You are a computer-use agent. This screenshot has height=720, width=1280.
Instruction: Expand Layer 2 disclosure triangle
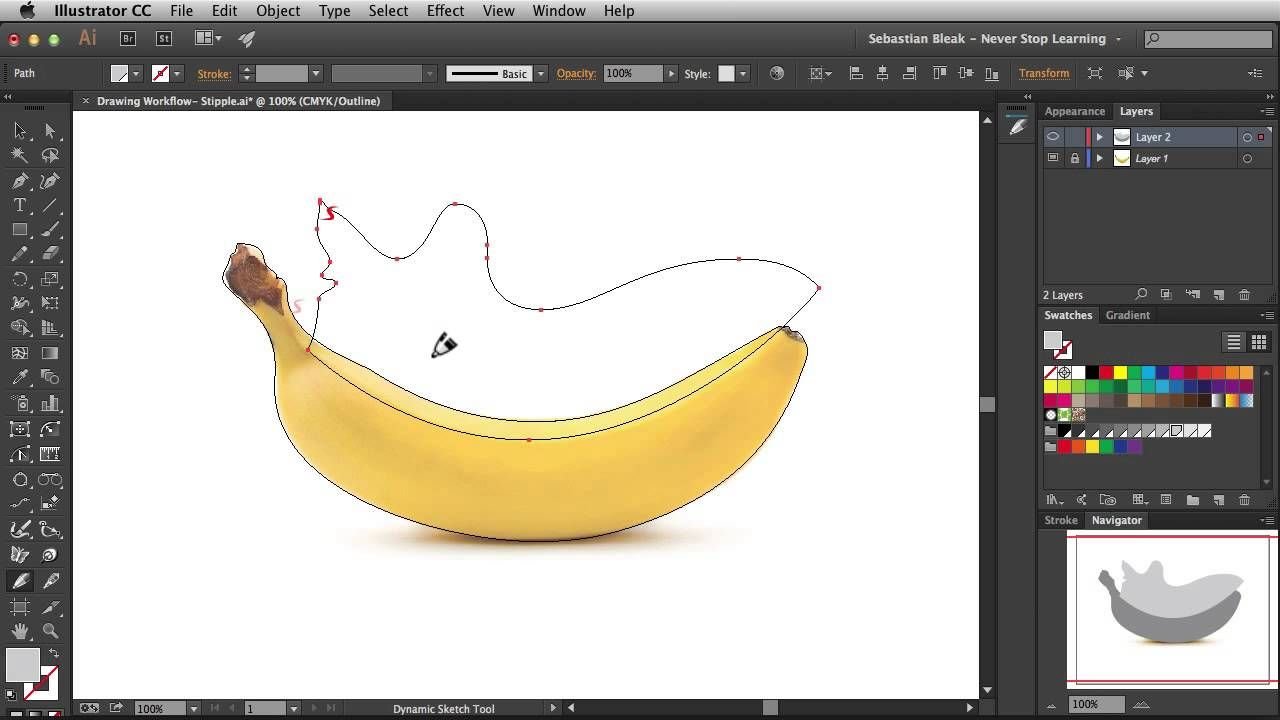1099,137
